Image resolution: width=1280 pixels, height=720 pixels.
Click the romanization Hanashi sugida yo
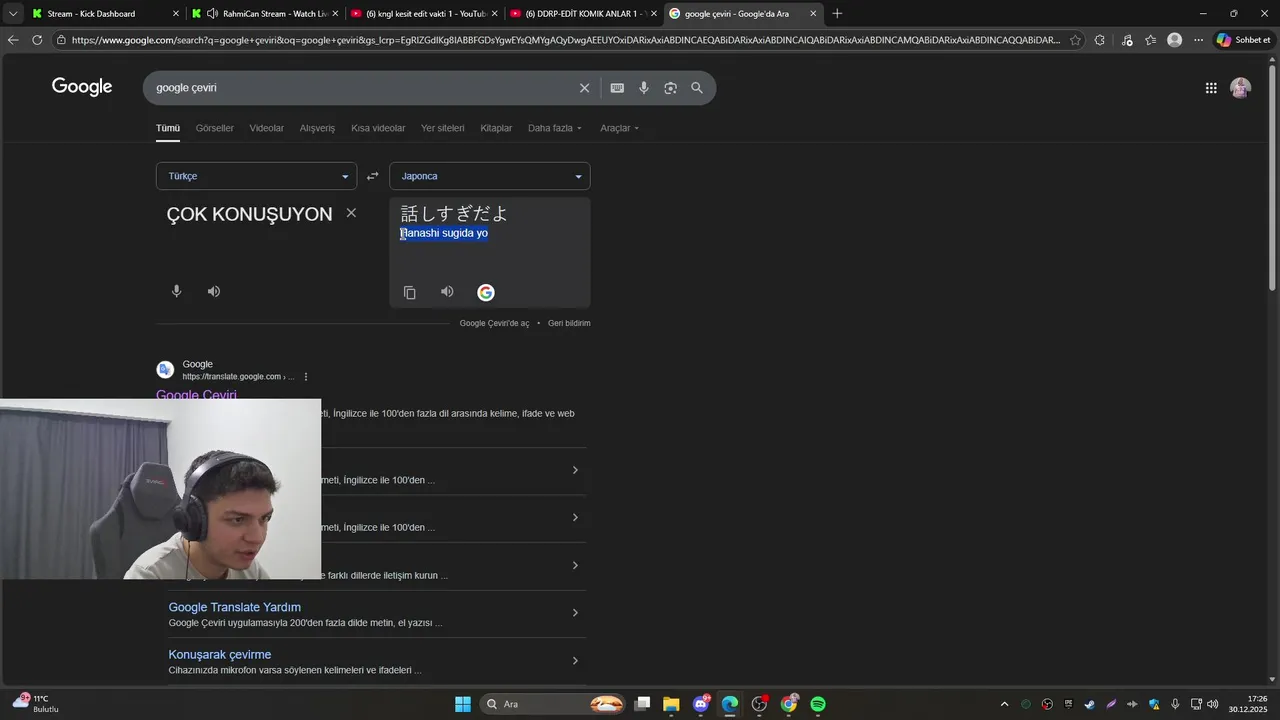coord(444,233)
